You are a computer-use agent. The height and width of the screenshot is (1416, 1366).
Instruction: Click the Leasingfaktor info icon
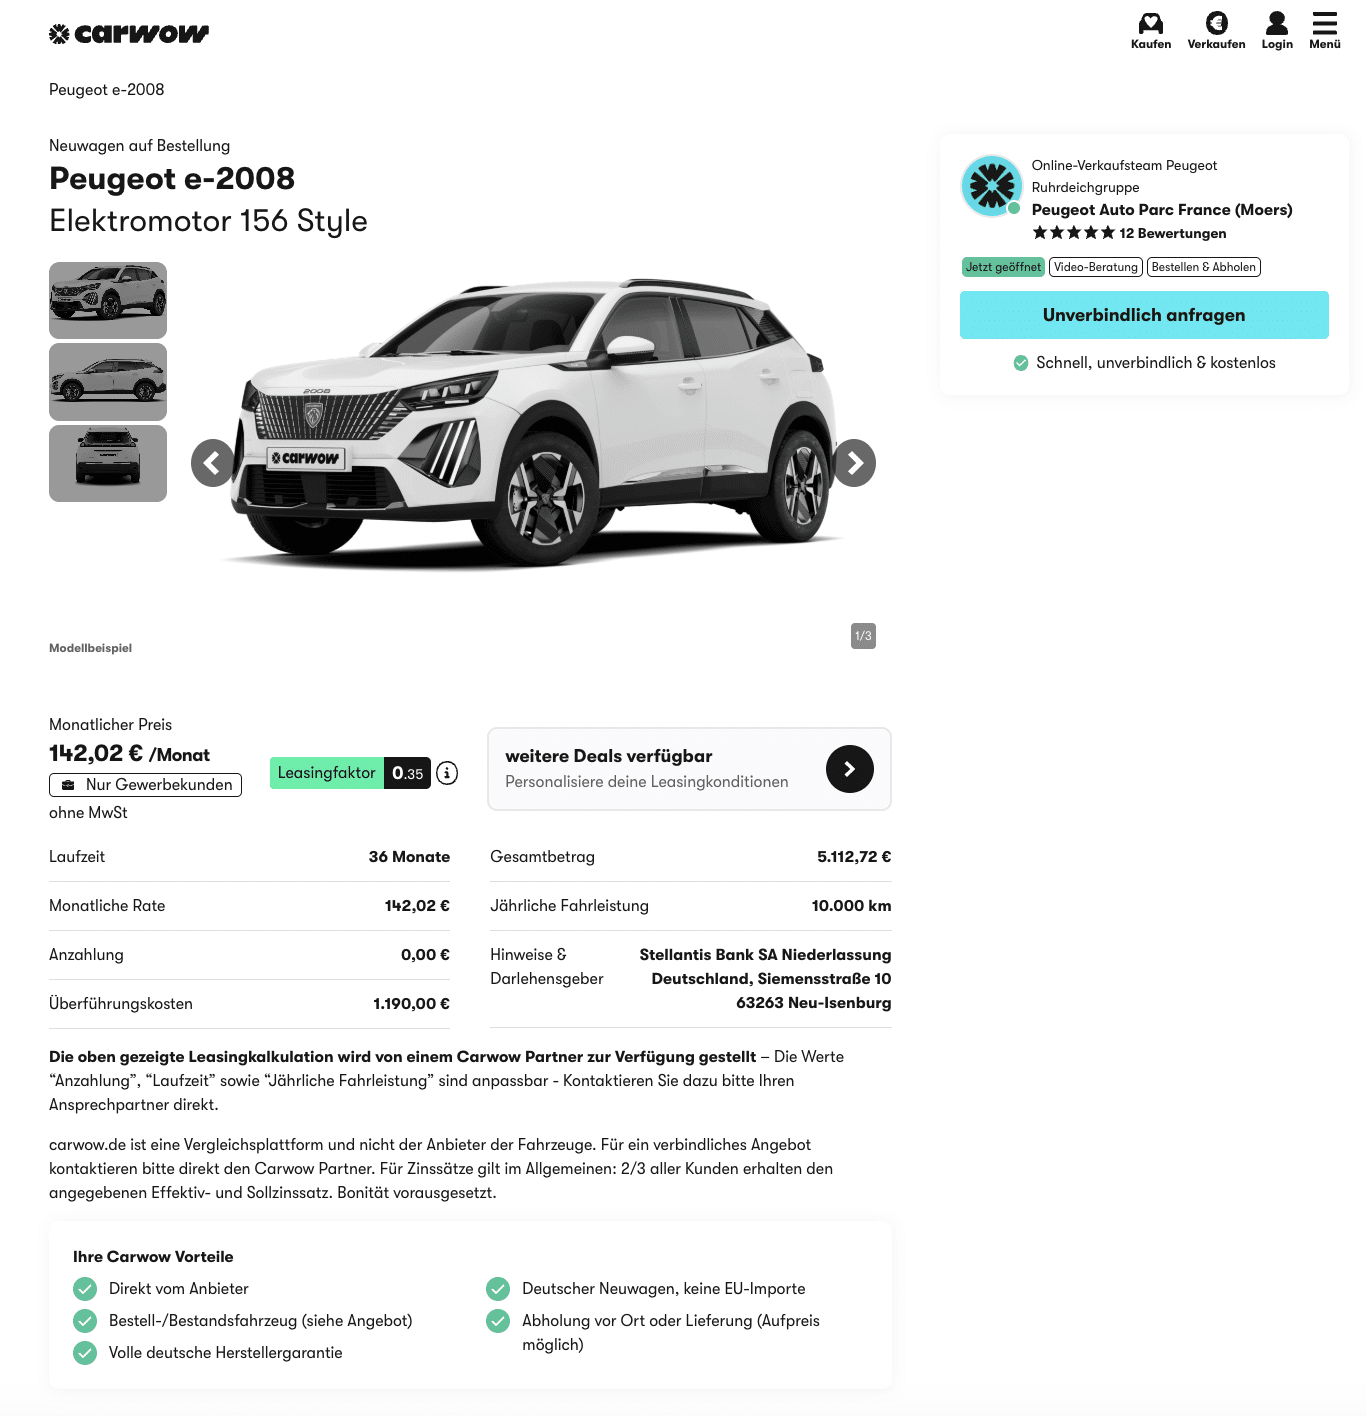tap(447, 773)
